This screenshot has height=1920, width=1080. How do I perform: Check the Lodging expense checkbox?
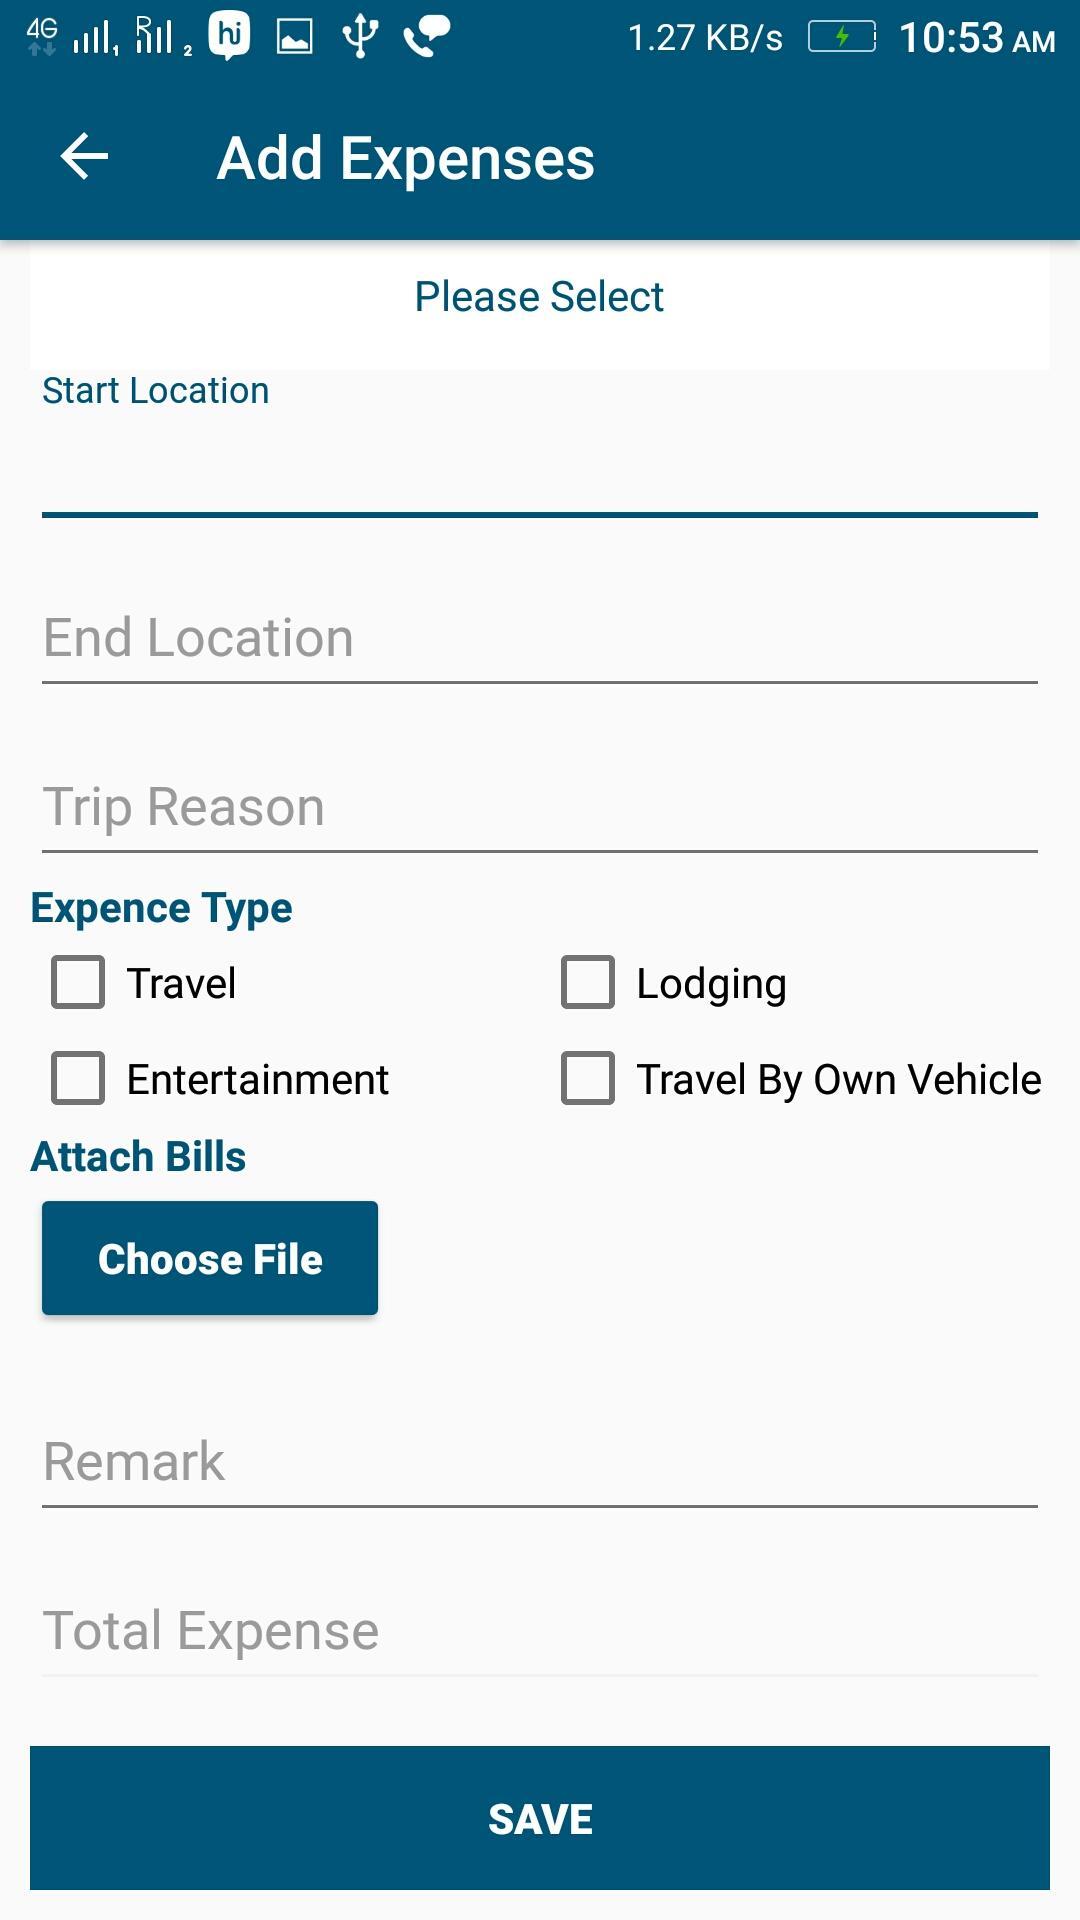(x=588, y=982)
